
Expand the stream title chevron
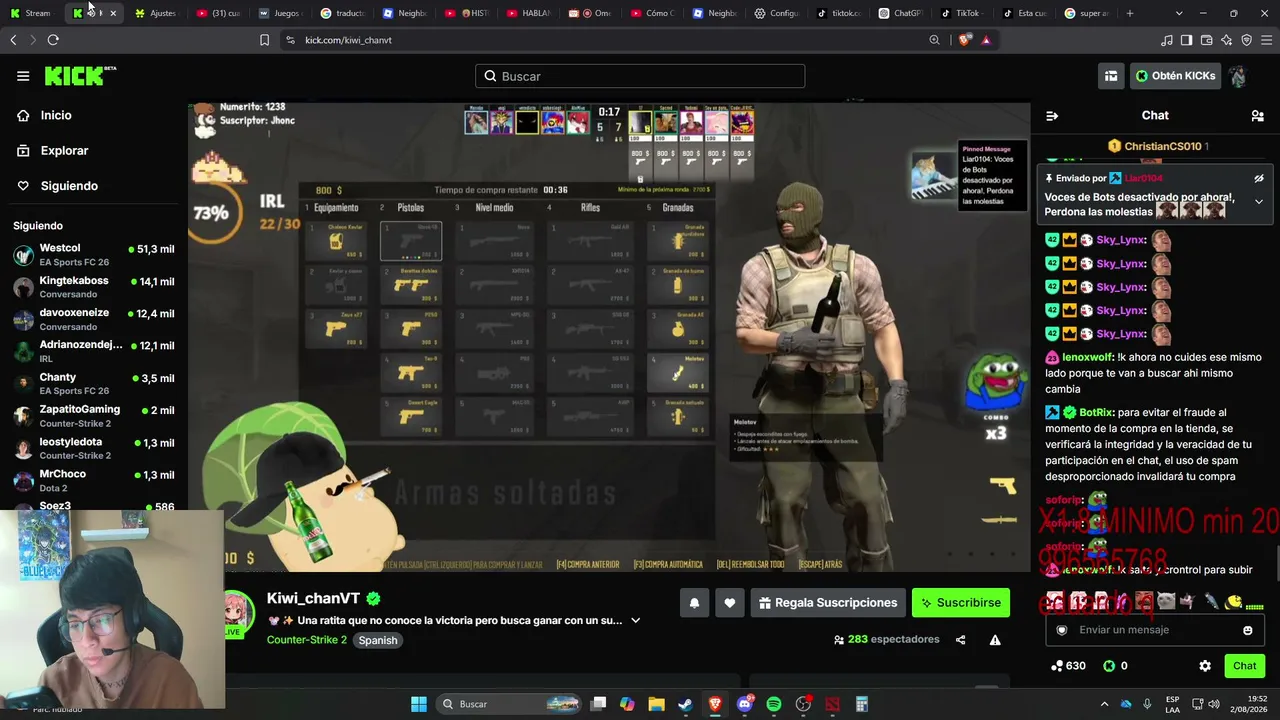click(x=635, y=621)
